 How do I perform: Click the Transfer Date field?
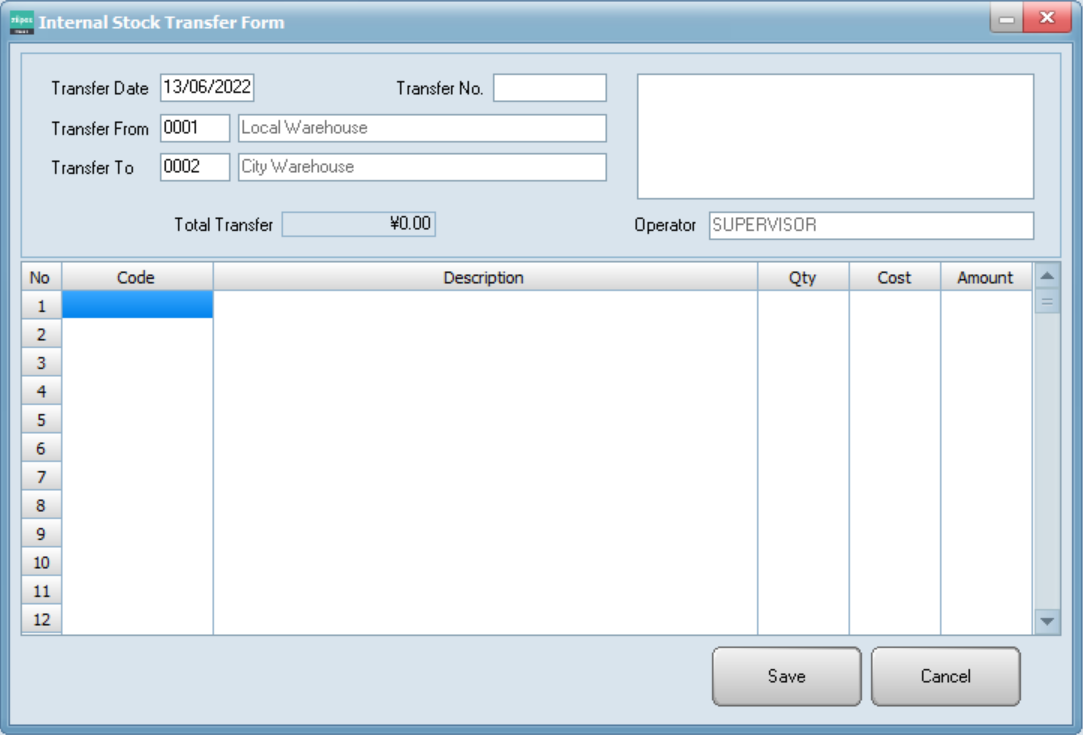pyautogui.click(x=207, y=88)
